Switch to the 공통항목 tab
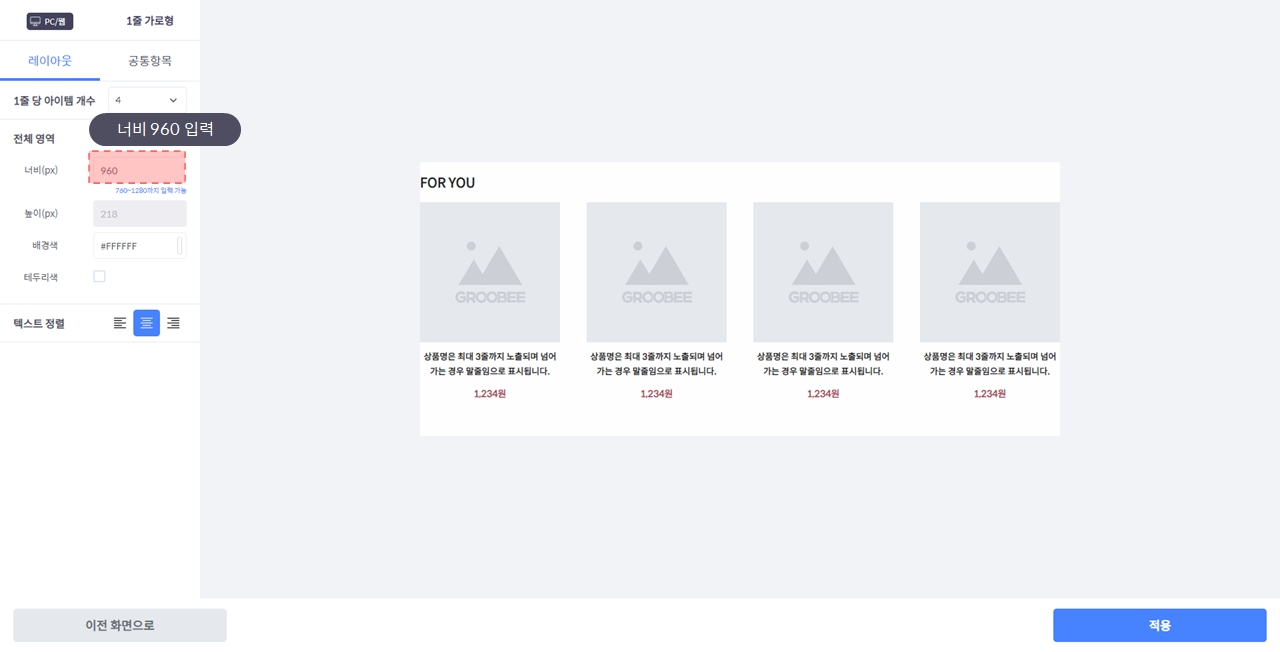 coord(150,61)
